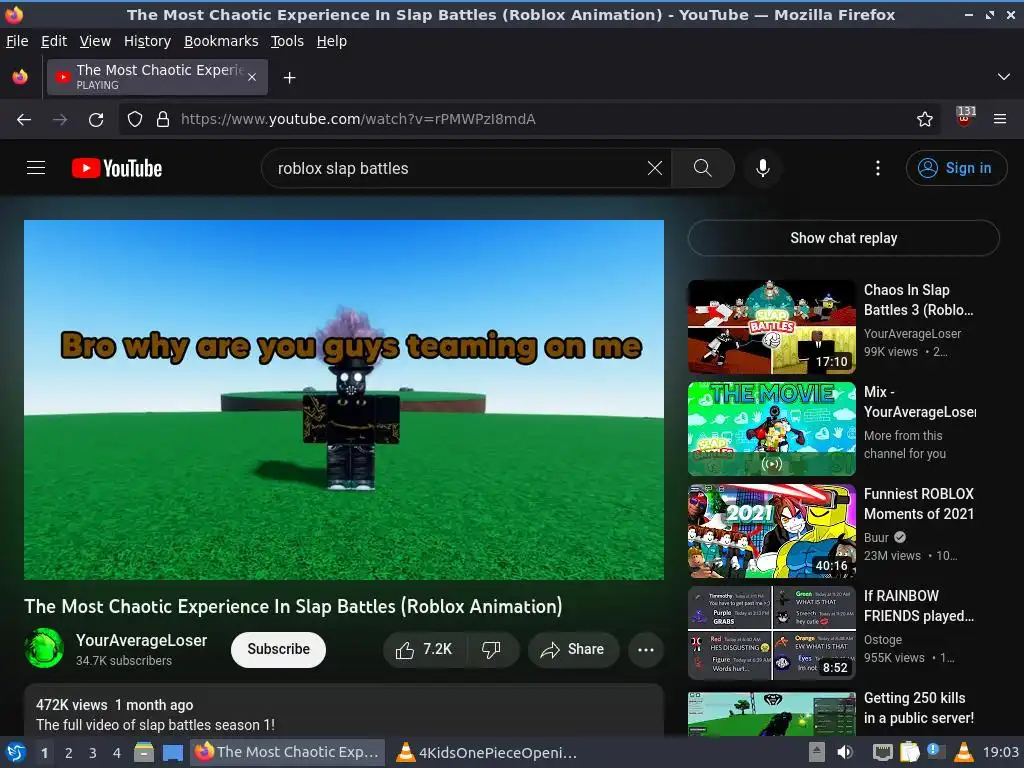Image resolution: width=1024 pixels, height=768 pixels.
Task: Open the Firefox View icon left of tabs
Action: [x=20, y=77]
